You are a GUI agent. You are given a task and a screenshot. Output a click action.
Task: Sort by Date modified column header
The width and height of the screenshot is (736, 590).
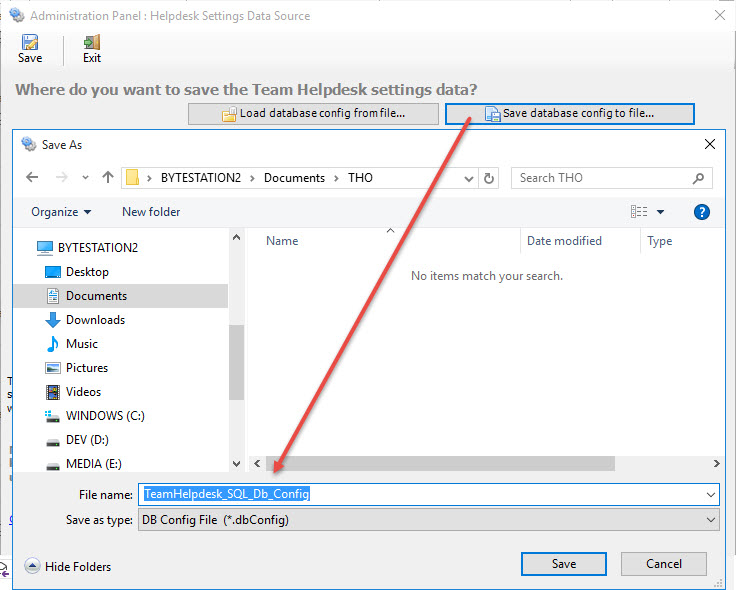click(564, 241)
